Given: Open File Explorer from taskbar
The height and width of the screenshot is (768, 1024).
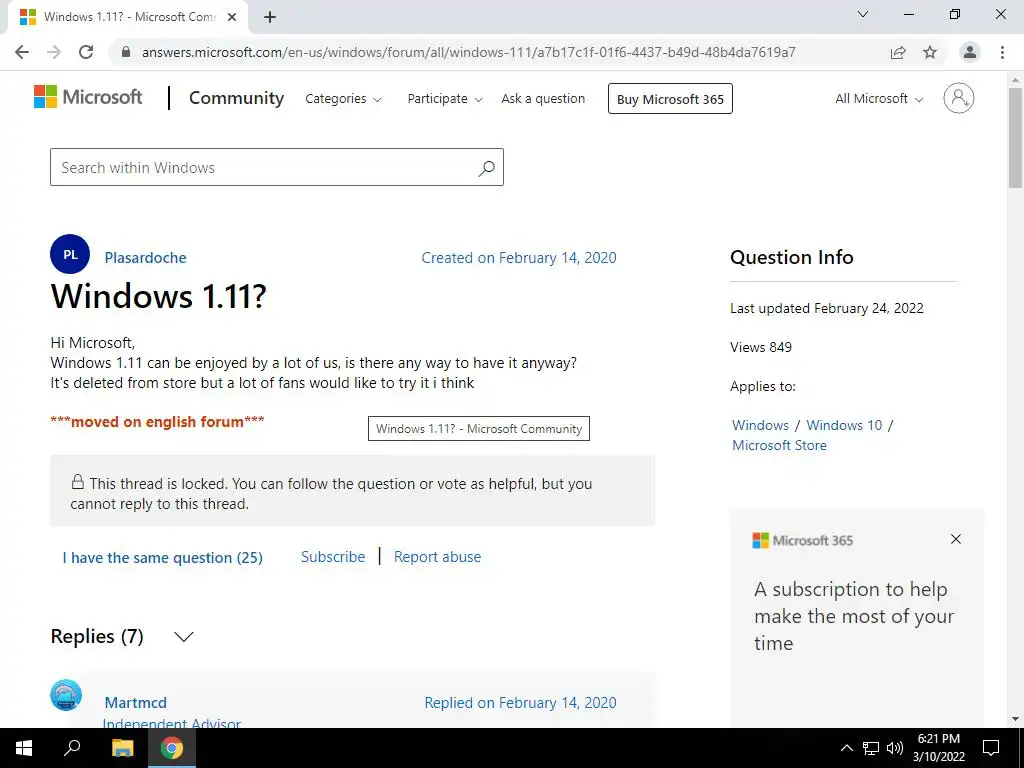Looking at the screenshot, I should click(x=122, y=748).
